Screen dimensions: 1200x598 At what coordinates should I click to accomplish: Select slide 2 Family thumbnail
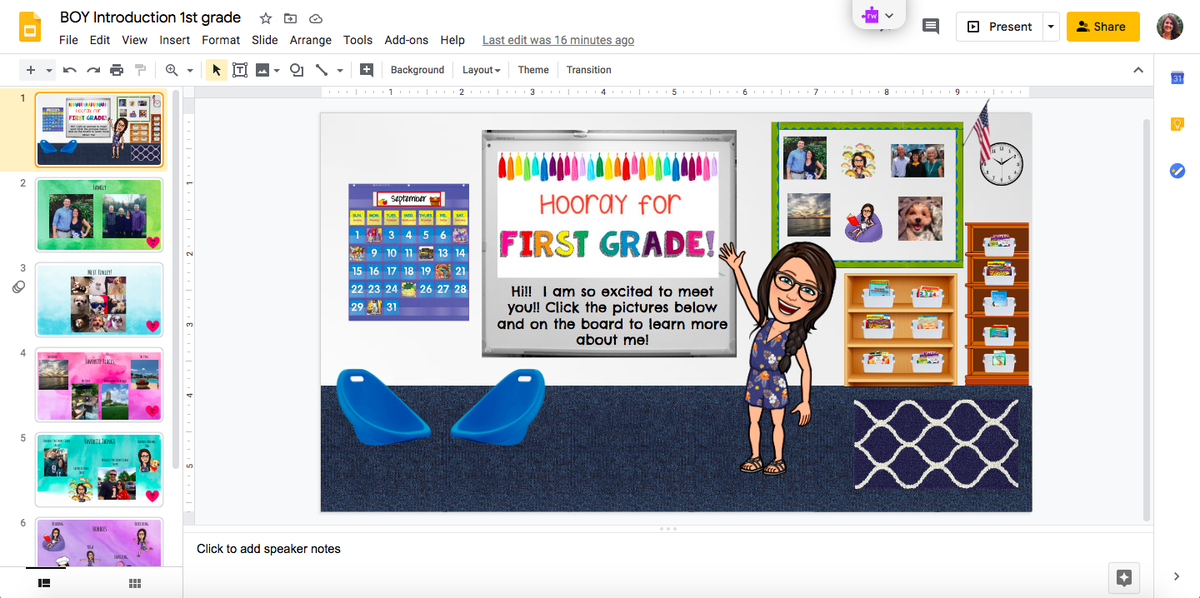coord(99,215)
